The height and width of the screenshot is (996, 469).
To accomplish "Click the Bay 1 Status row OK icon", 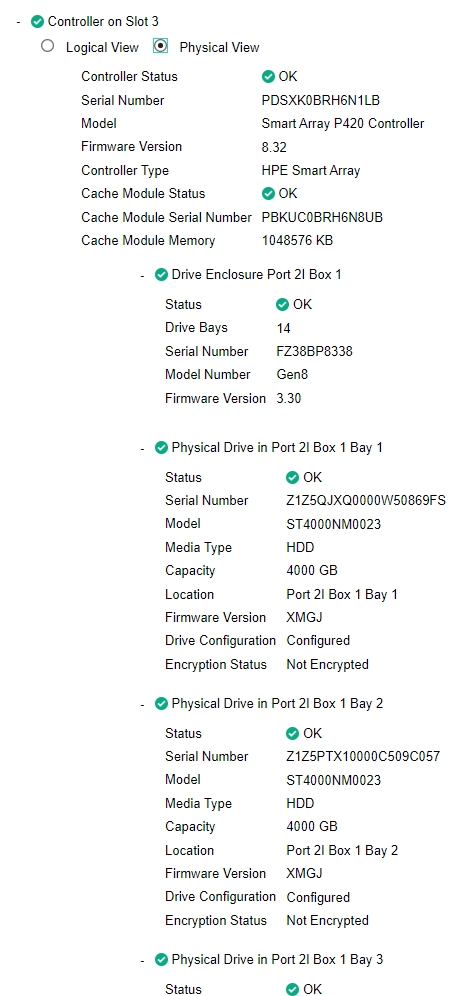I will 292,478.
